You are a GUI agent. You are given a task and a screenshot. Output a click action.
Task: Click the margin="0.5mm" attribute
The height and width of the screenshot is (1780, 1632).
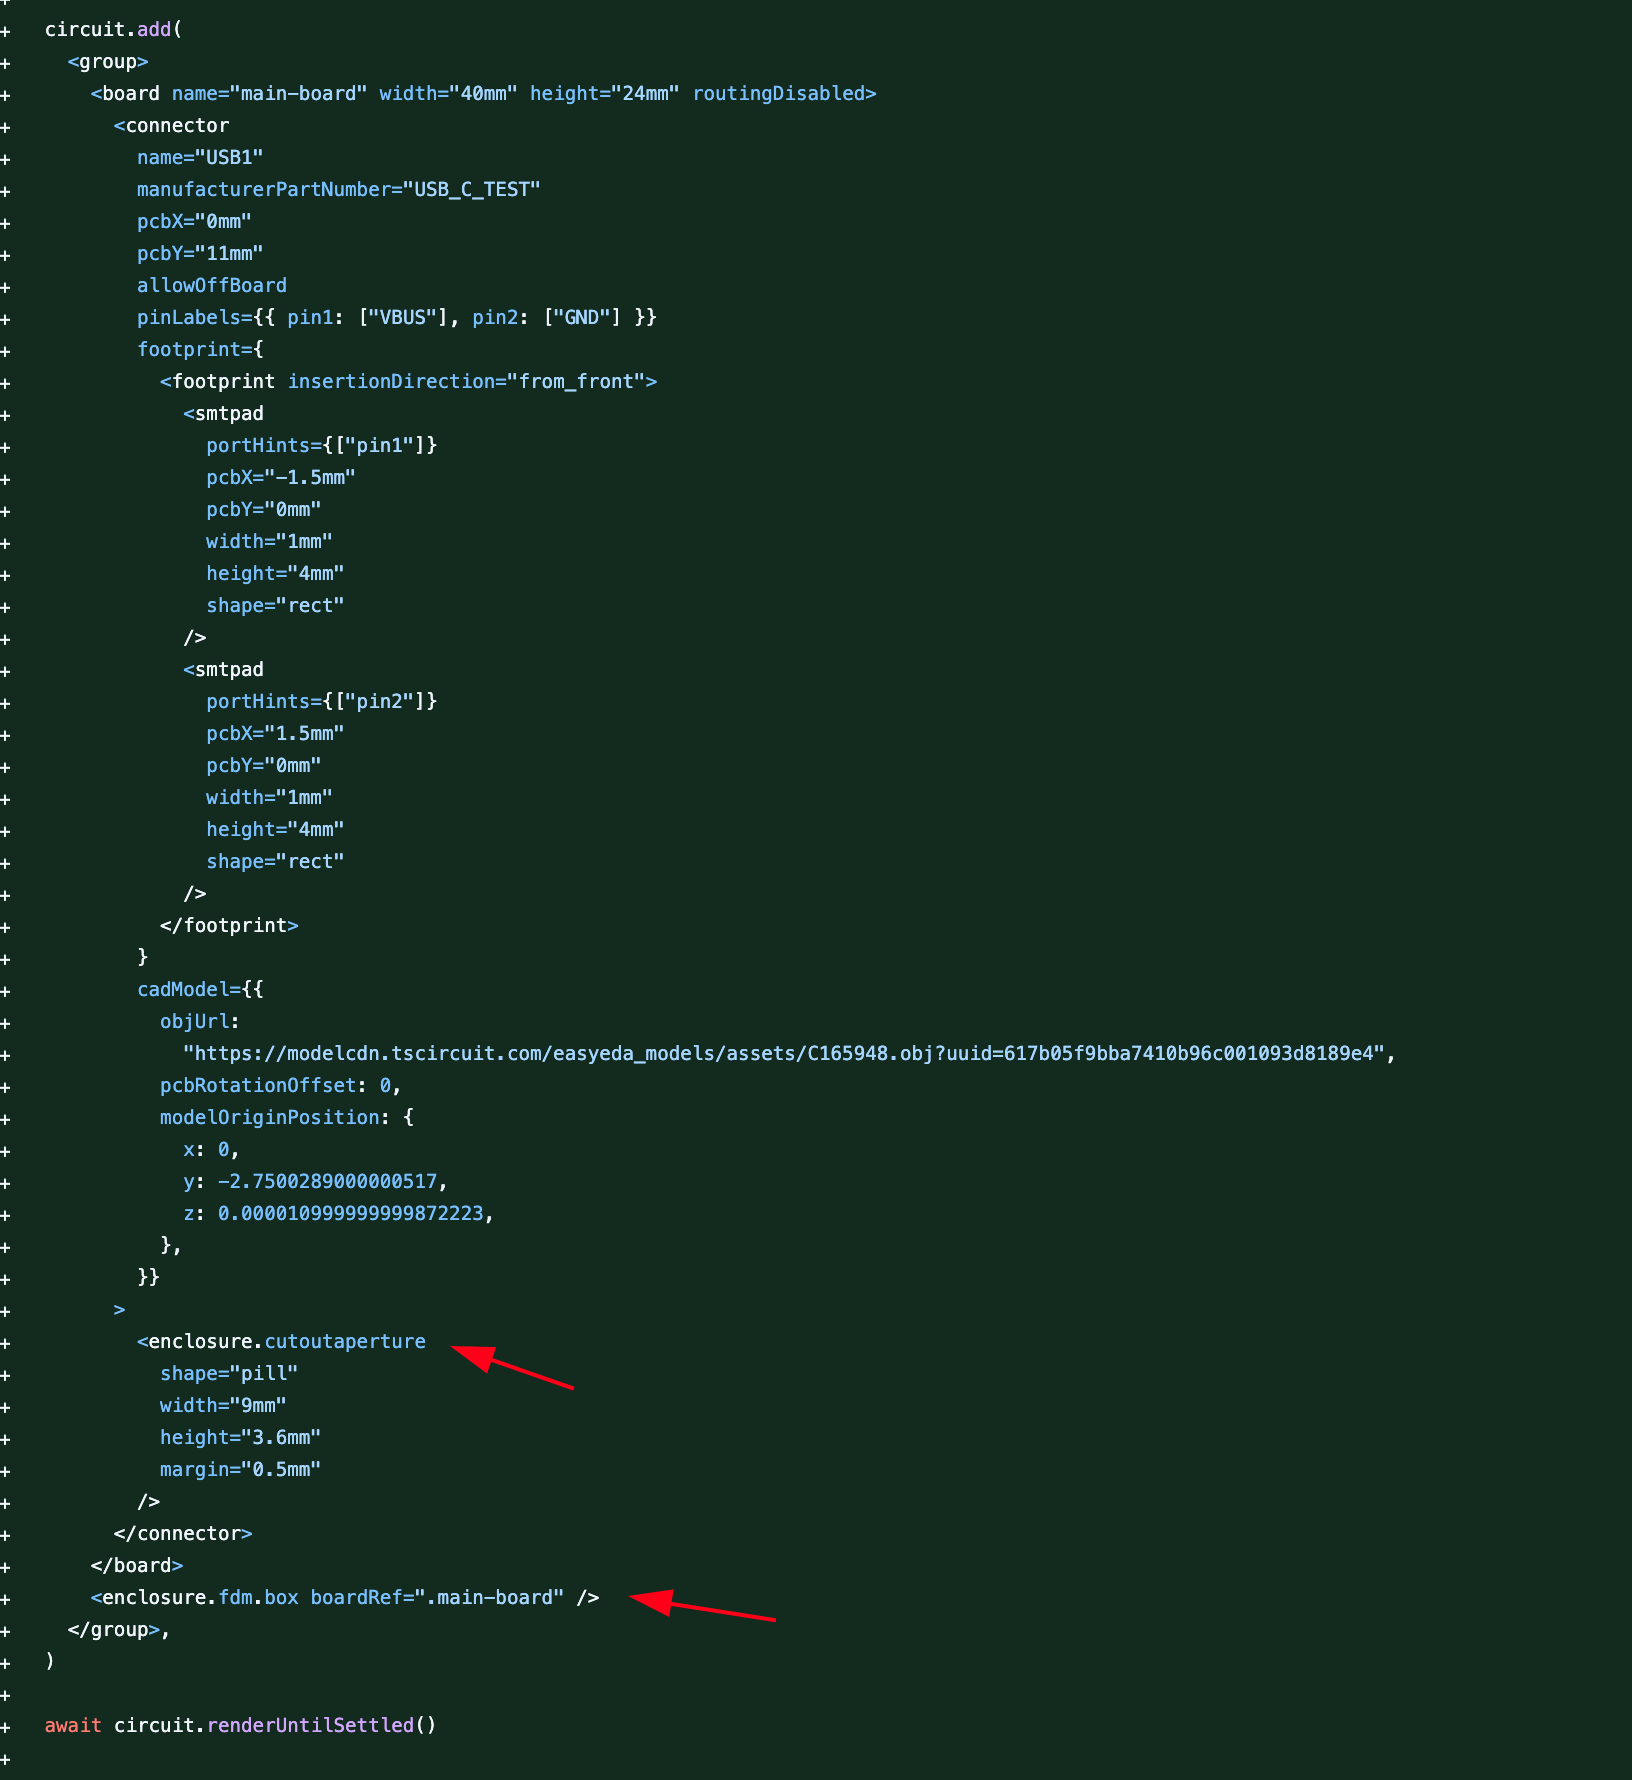tap(240, 1469)
